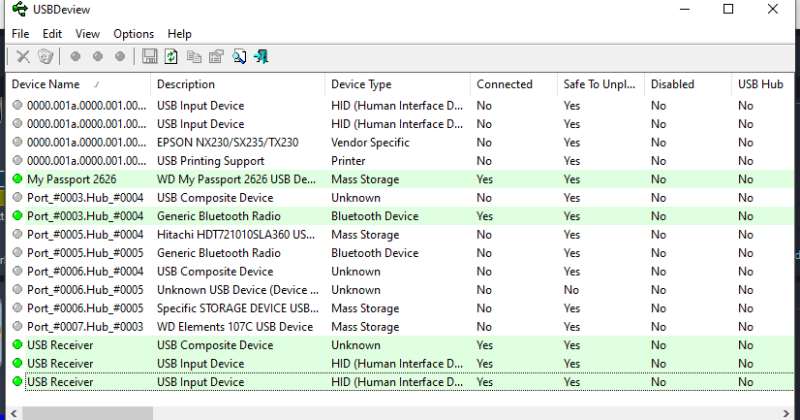800x420 pixels.
Task: Click the Uninstall selected devices icon
Action: click(45, 57)
